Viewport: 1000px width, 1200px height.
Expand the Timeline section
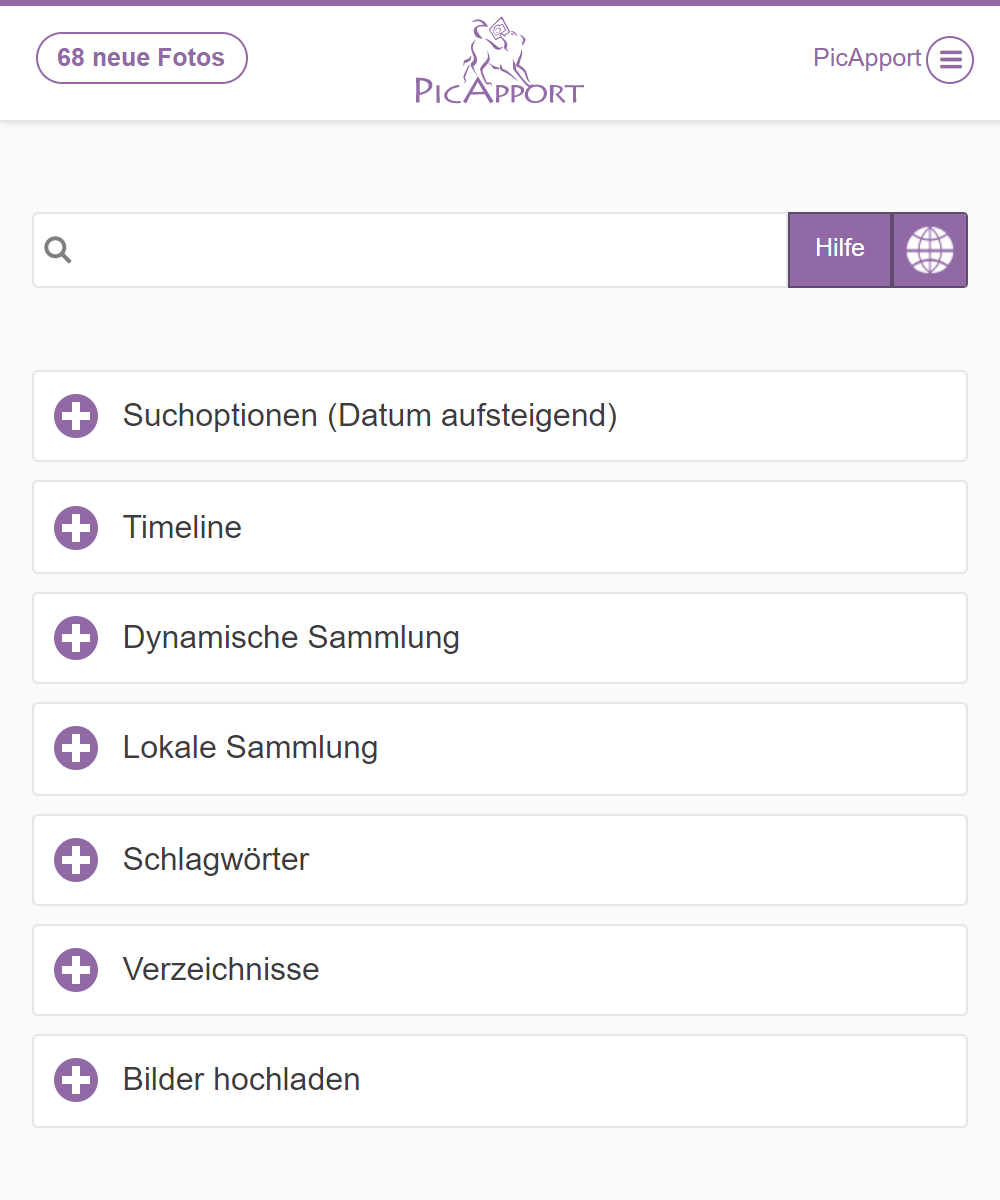[x=182, y=527]
